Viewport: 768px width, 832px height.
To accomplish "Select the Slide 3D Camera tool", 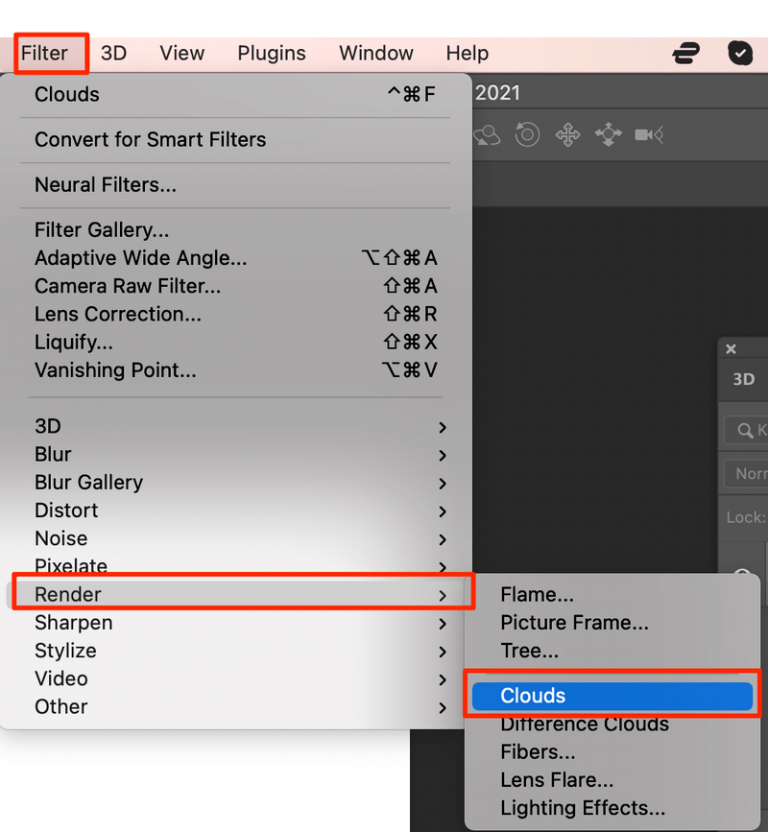I will point(607,134).
